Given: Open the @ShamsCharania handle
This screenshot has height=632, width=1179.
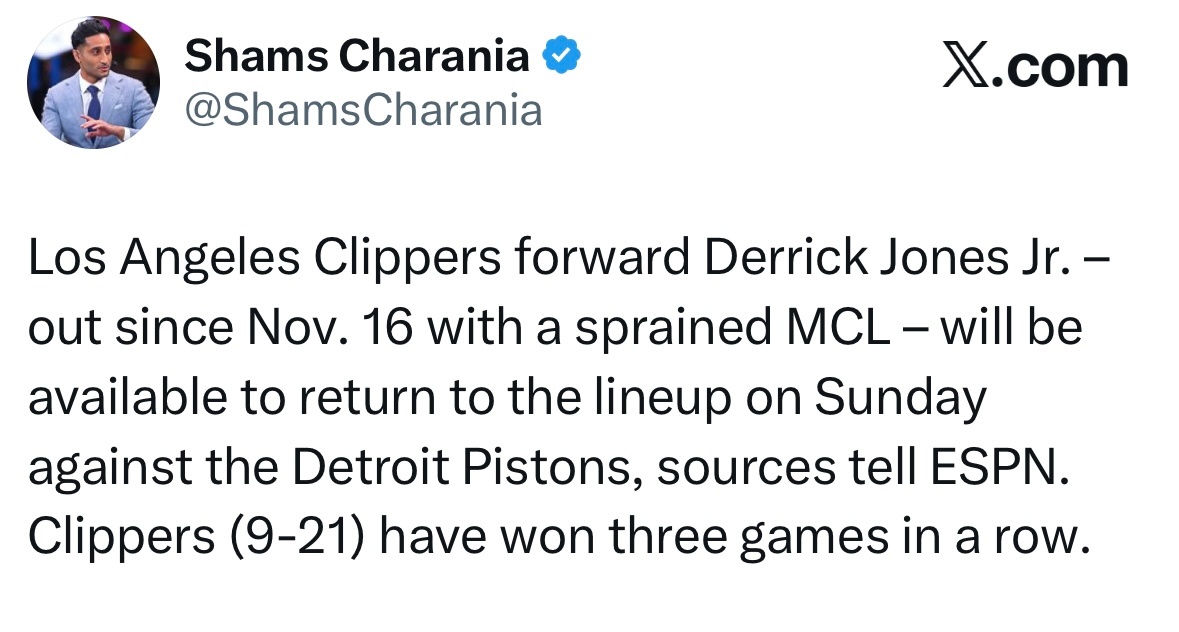Looking at the screenshot, I should [363, 109].
